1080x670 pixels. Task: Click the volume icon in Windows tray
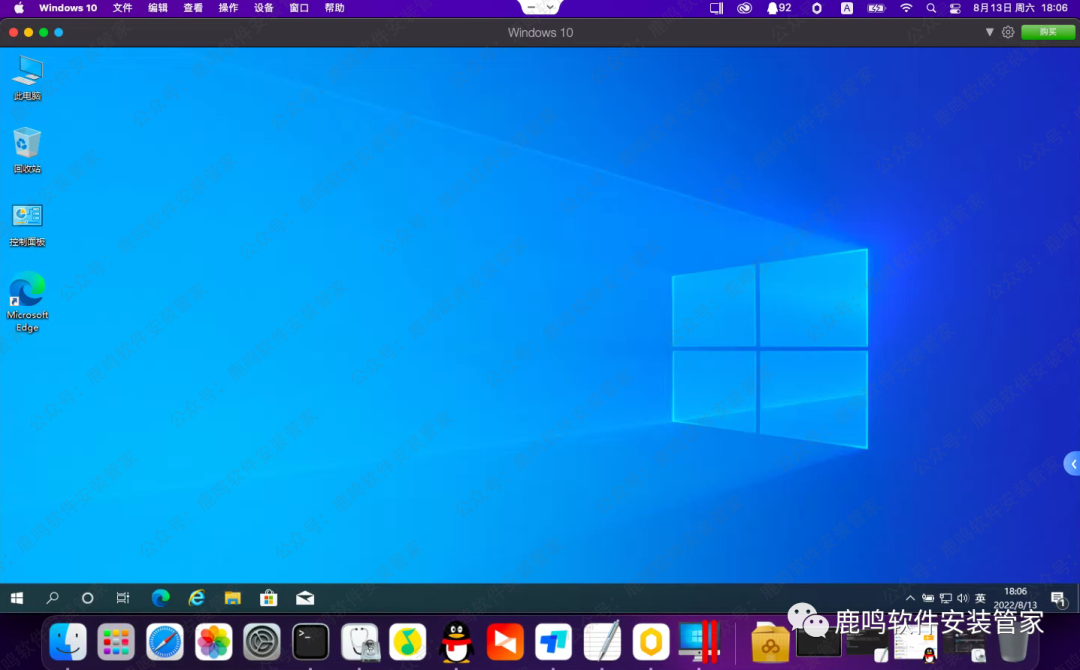click(962, 598)
